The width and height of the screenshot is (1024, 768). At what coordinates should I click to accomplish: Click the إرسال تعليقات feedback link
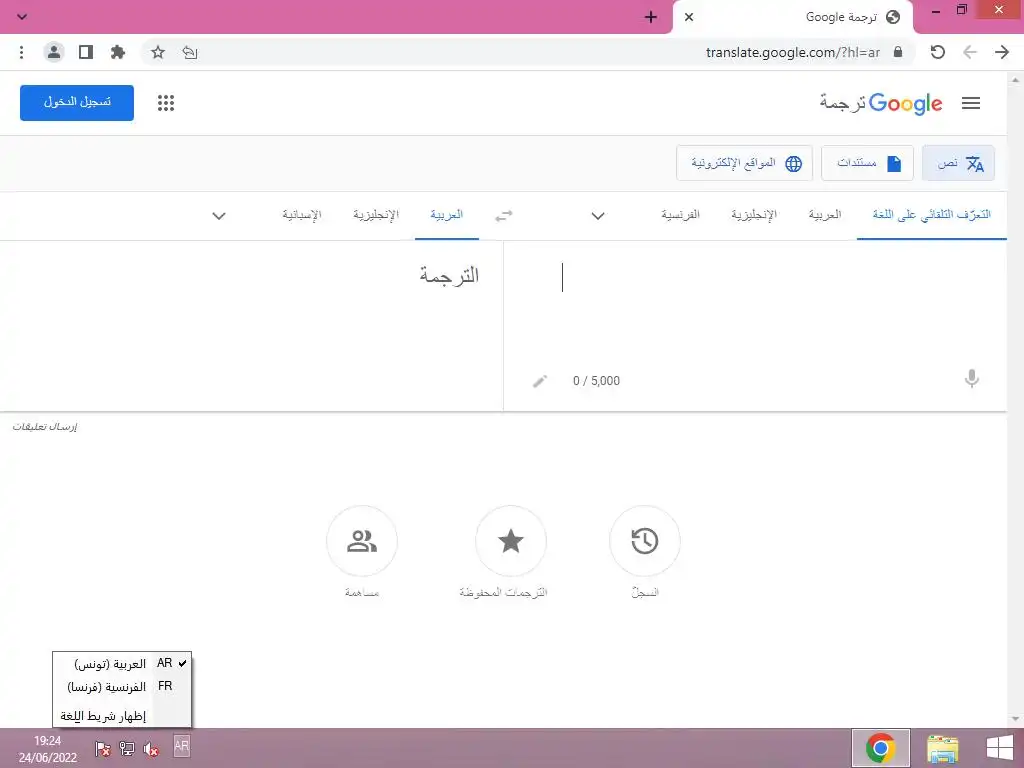click(44, 426)
